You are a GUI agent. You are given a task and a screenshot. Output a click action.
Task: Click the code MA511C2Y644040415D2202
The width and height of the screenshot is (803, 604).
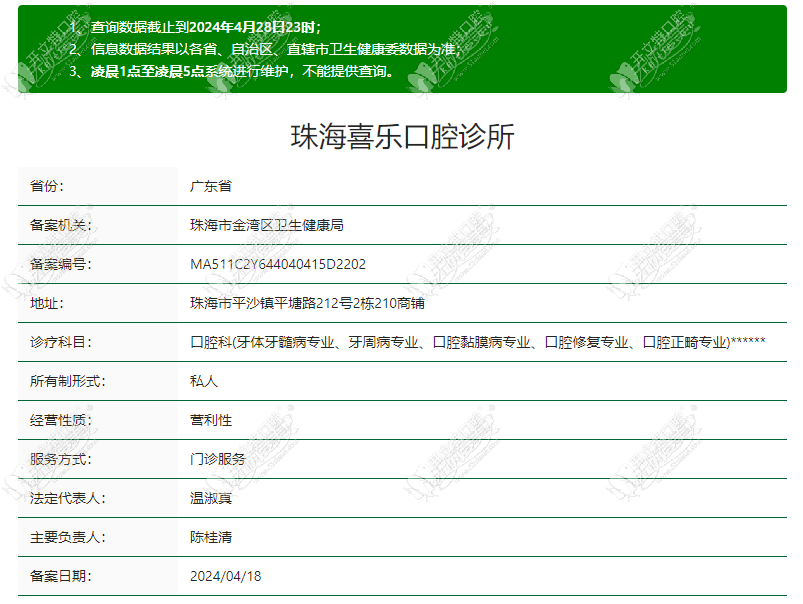[278, 264]
